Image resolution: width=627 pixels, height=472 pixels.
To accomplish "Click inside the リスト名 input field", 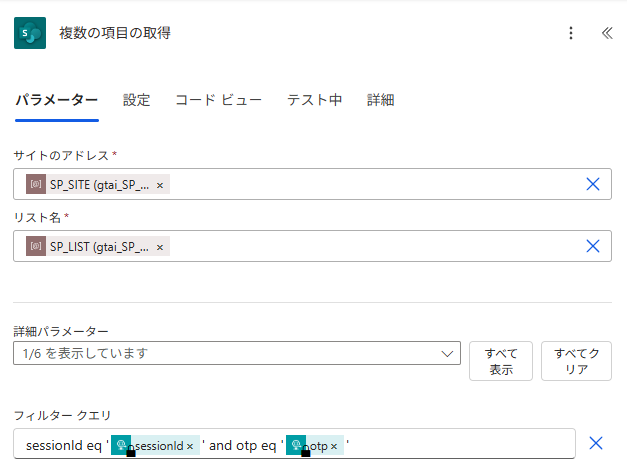I will (312, 246).
